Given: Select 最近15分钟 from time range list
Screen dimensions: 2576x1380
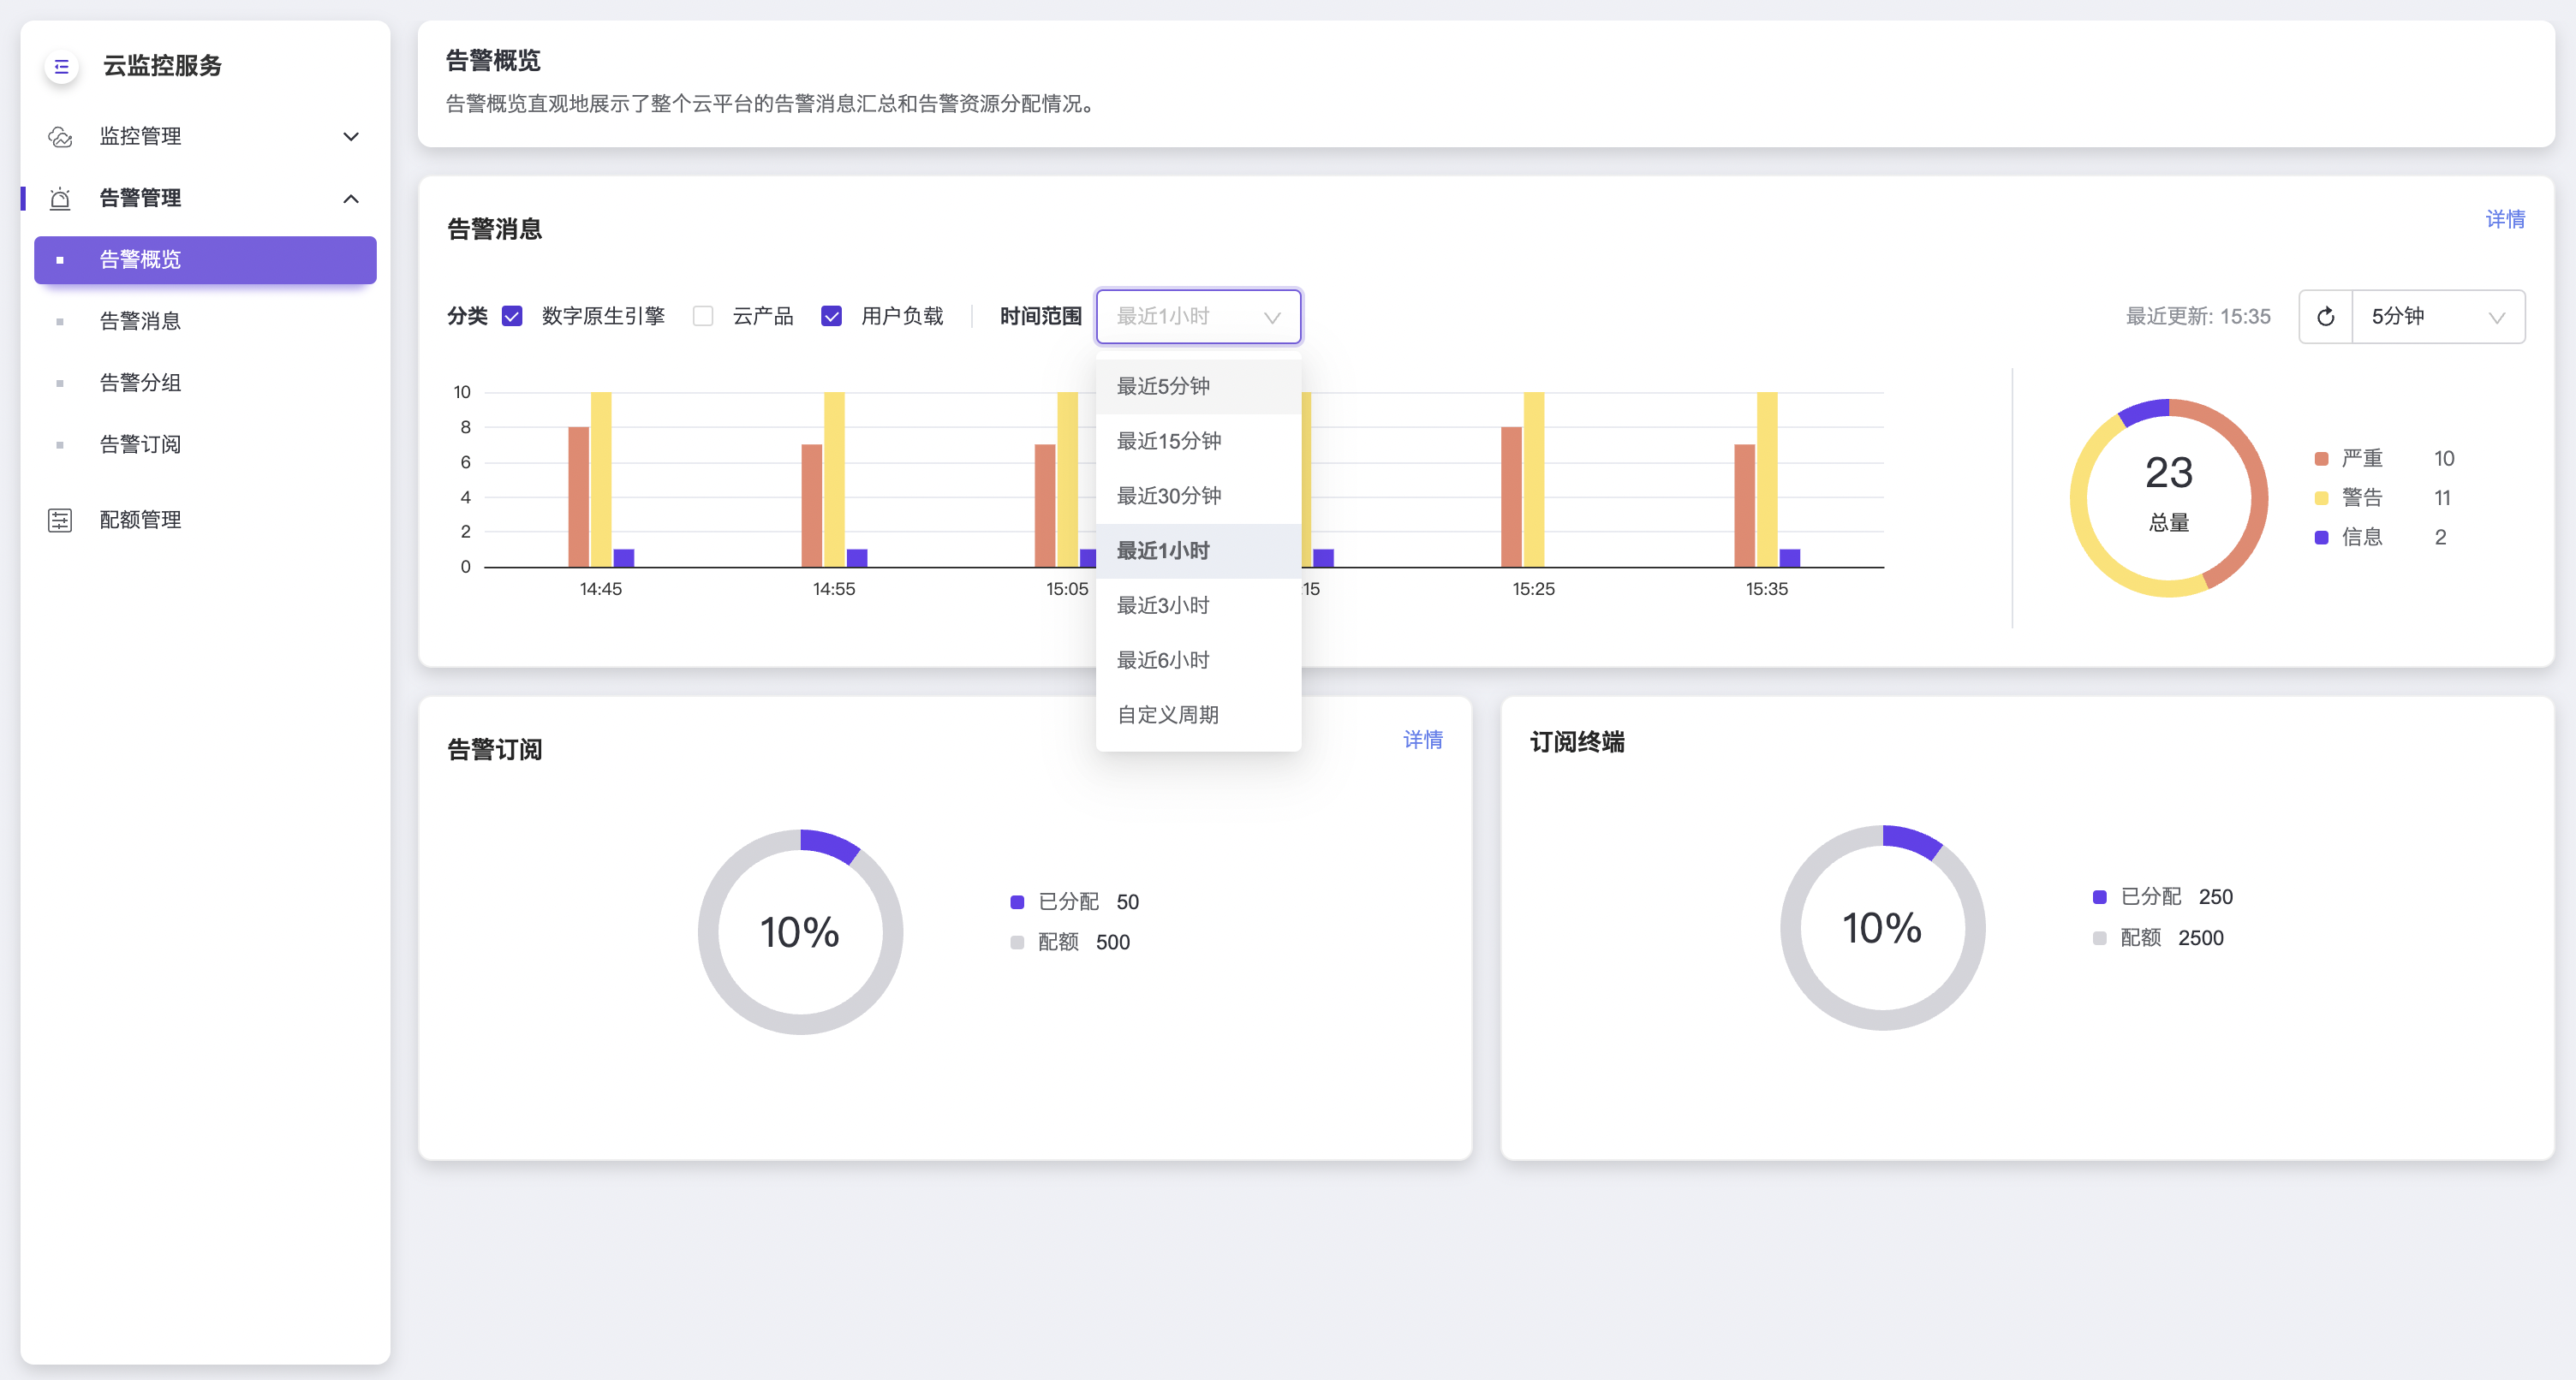Looking at the screenshot, I should point(1168,441).
